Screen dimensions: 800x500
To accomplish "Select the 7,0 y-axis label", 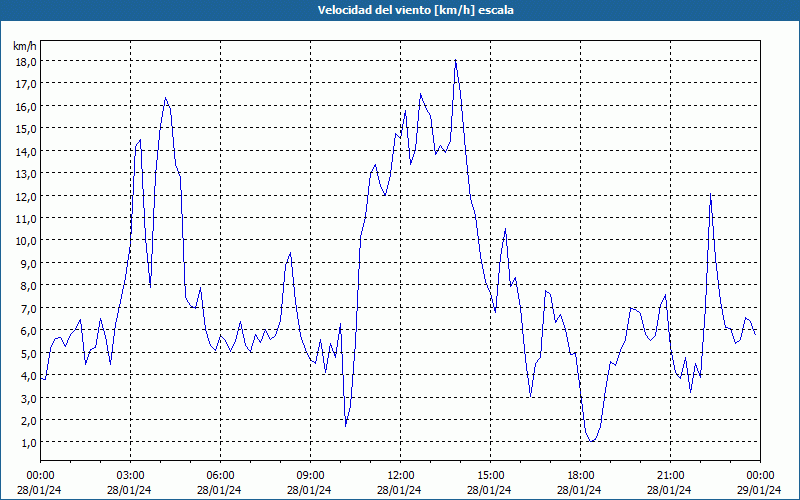I will point(30,308).
